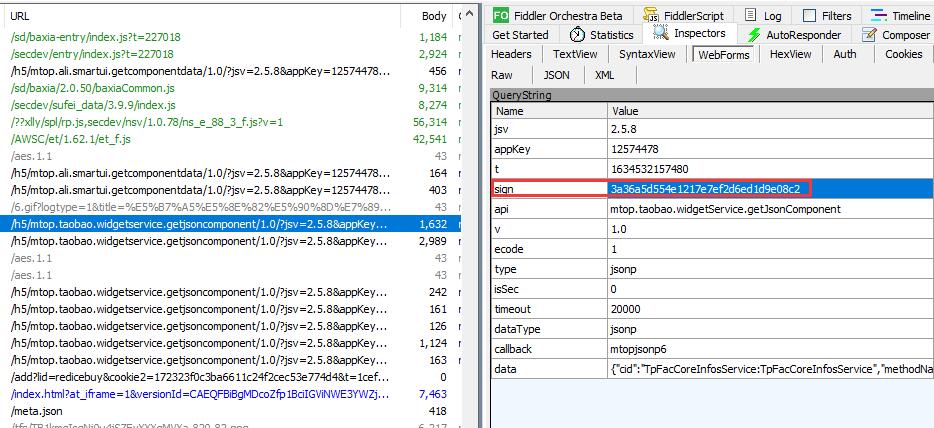Select the Cookies inspector view
The image size is (934, 428).
(904, 54)
